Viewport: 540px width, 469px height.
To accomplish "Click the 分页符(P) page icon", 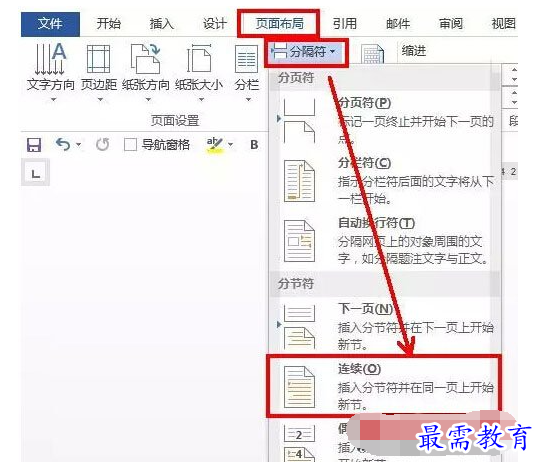I will [300, 121].
